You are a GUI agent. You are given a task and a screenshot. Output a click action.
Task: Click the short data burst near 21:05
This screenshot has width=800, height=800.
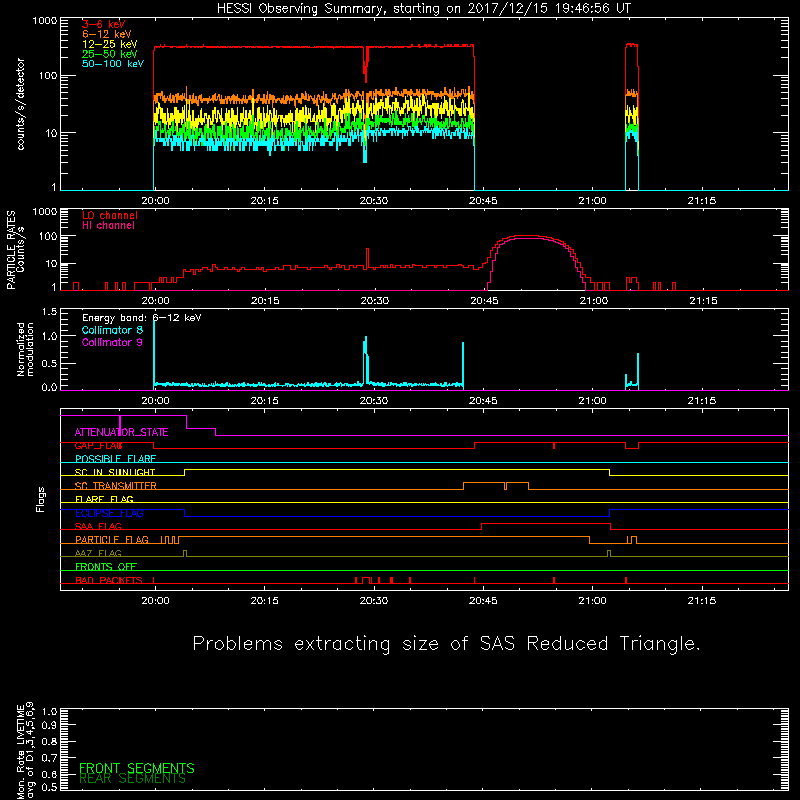(632, 116)
